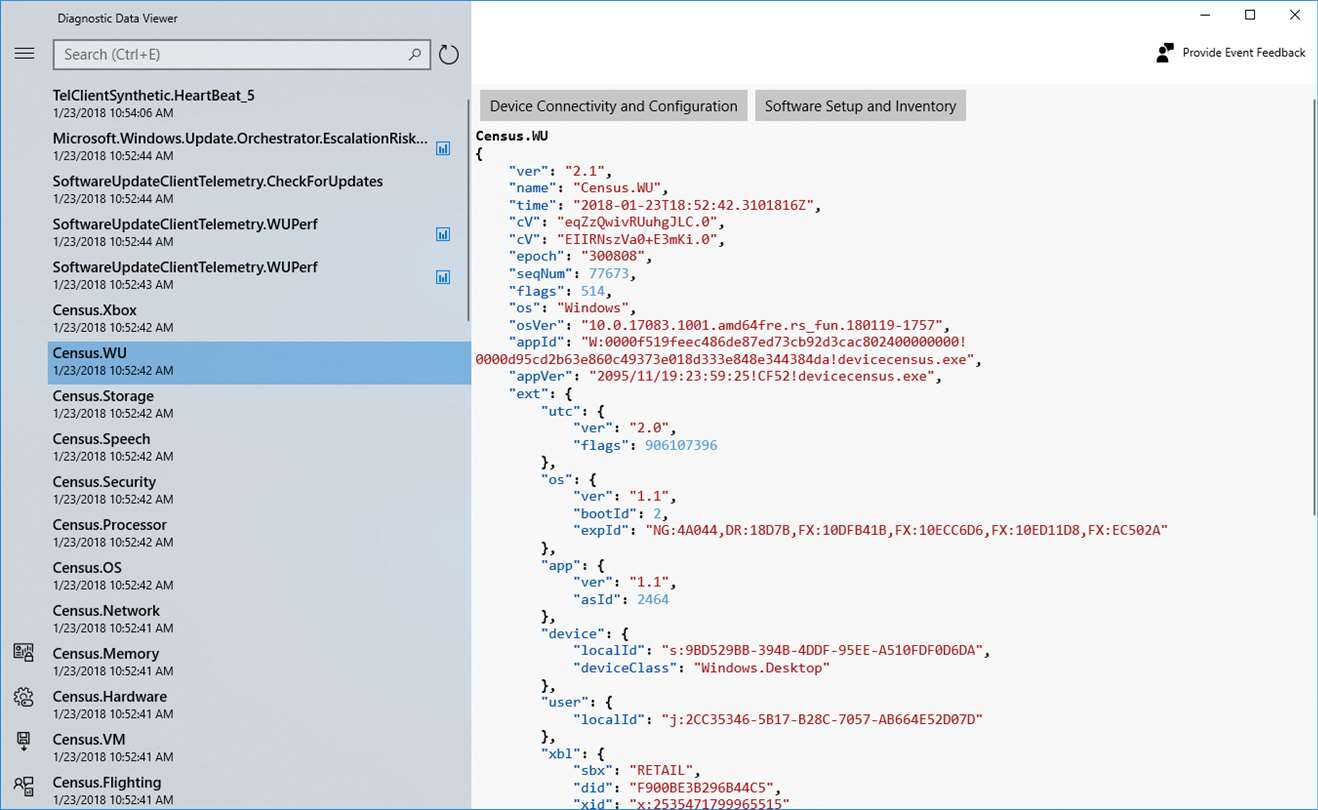Open the hamburger navigation menu
The image size is (1318, 810).
[x=24, y=54]
